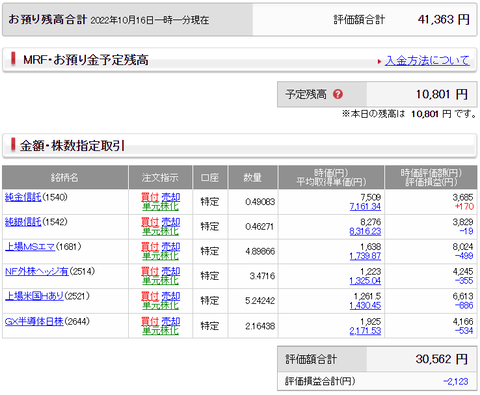This screenshot has height=395, width=480.
Task: Click the 時価評価額(円) 評価損益 column header
Action: (x=431, y=177)
